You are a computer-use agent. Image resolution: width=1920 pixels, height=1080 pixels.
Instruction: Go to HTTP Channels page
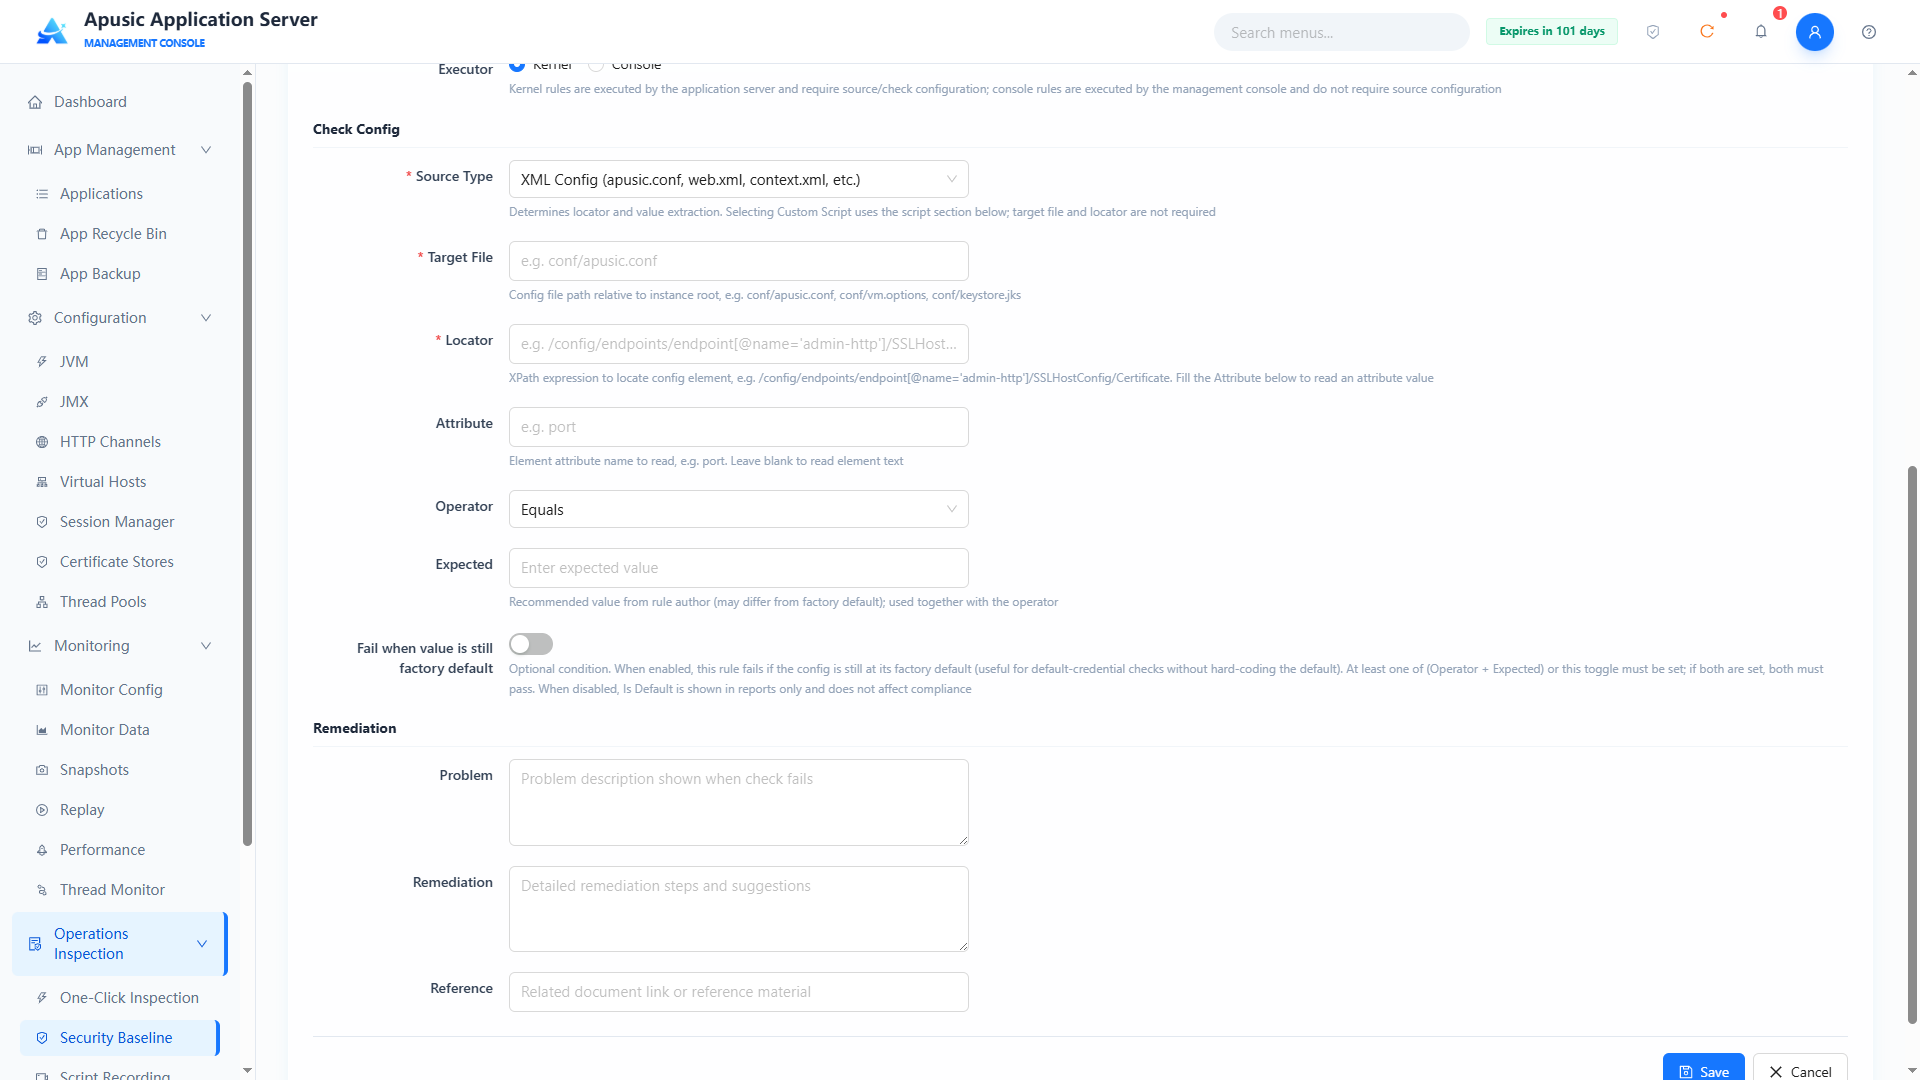110,442
